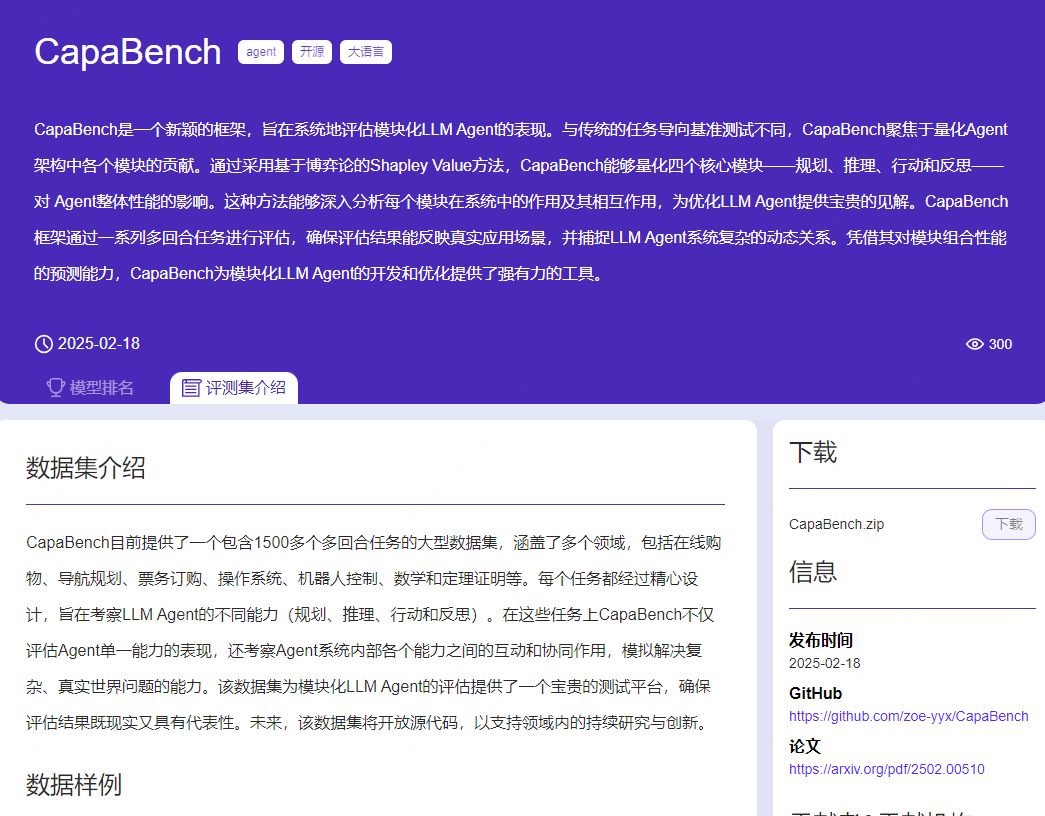This screenshot has height=816, width=1045.
Task: Select the agent tag
Action: 261,52
